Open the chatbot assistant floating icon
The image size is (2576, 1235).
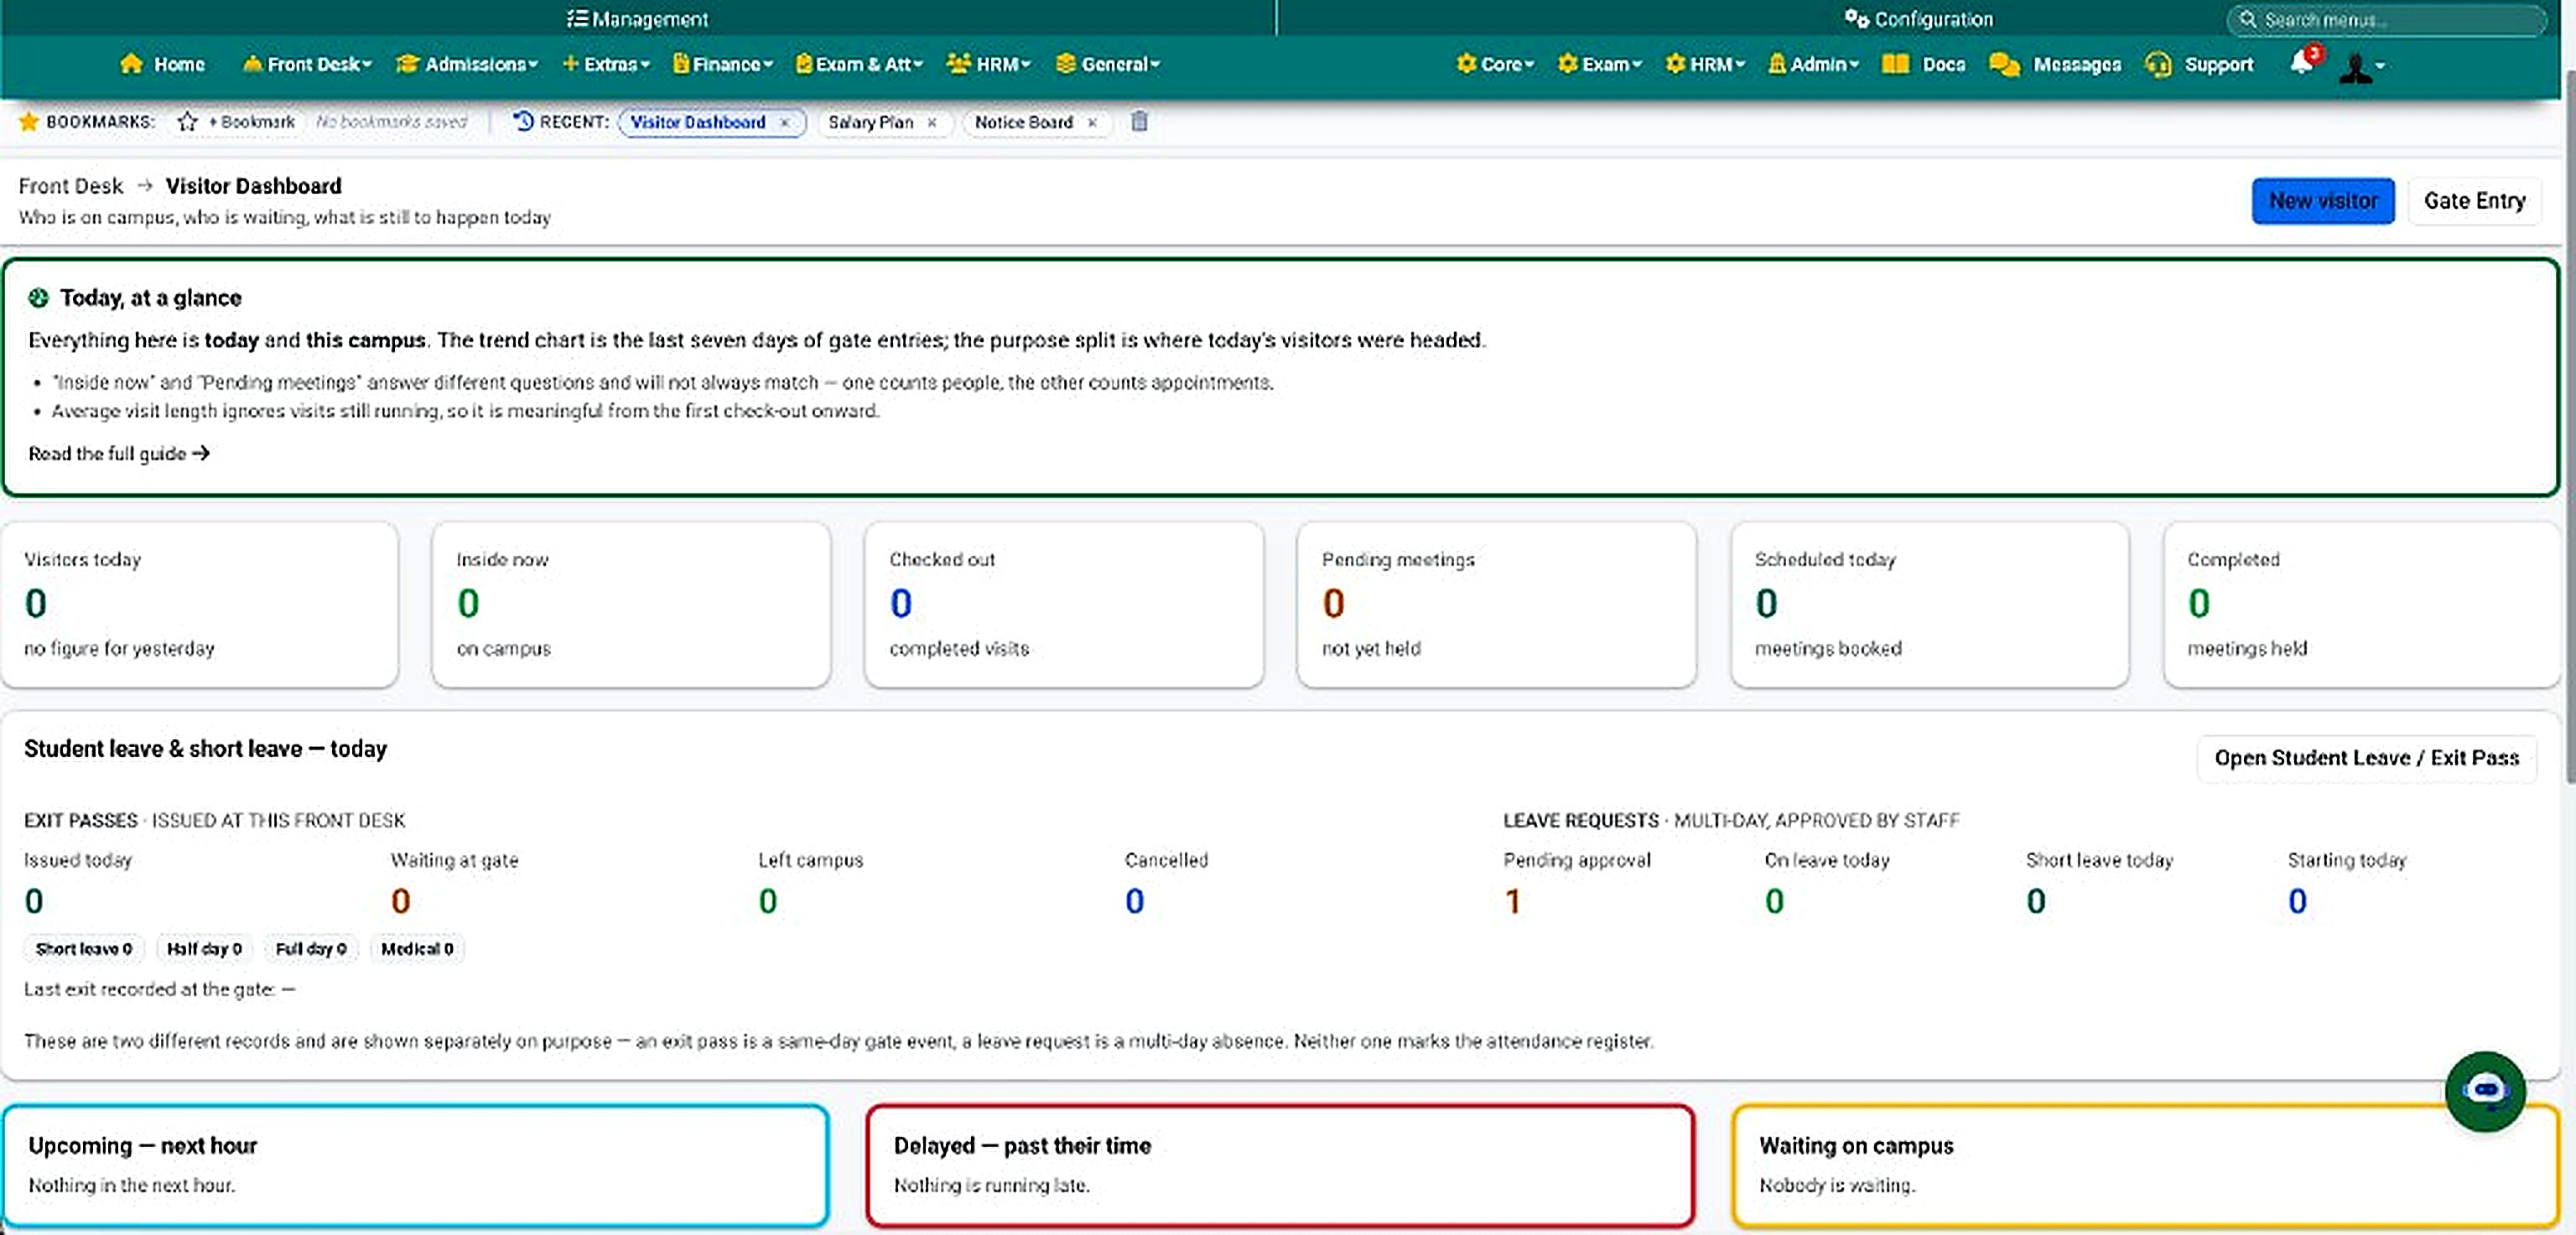click(2485, 1090)
